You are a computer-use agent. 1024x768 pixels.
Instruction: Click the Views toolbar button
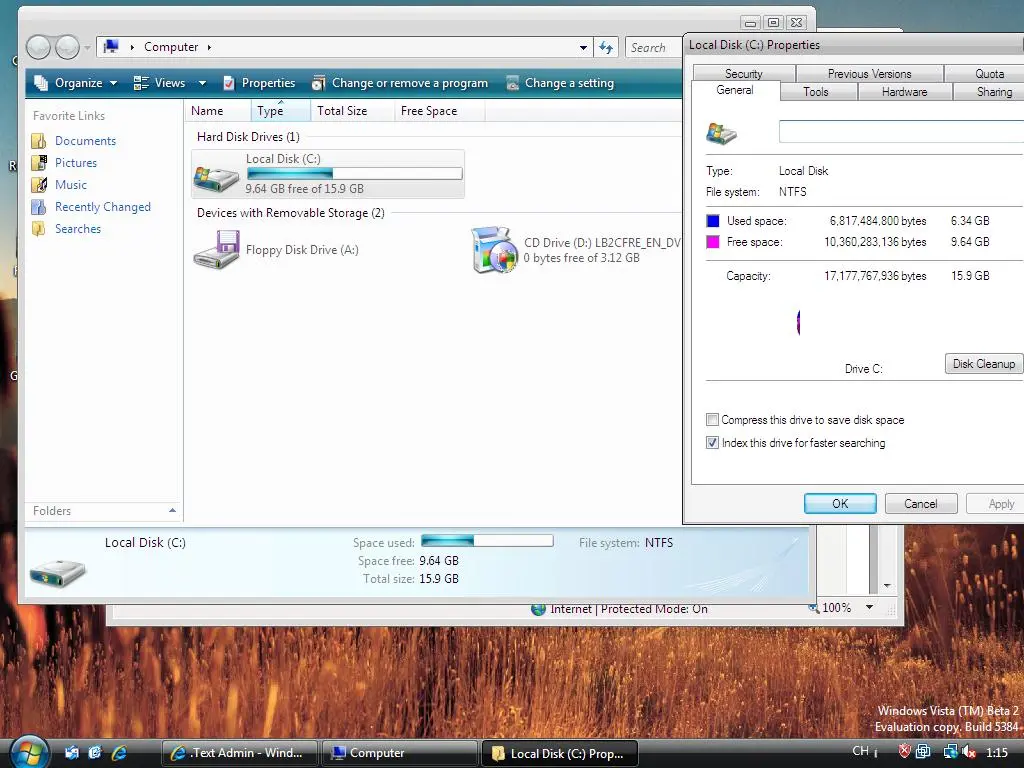[160, 83]
